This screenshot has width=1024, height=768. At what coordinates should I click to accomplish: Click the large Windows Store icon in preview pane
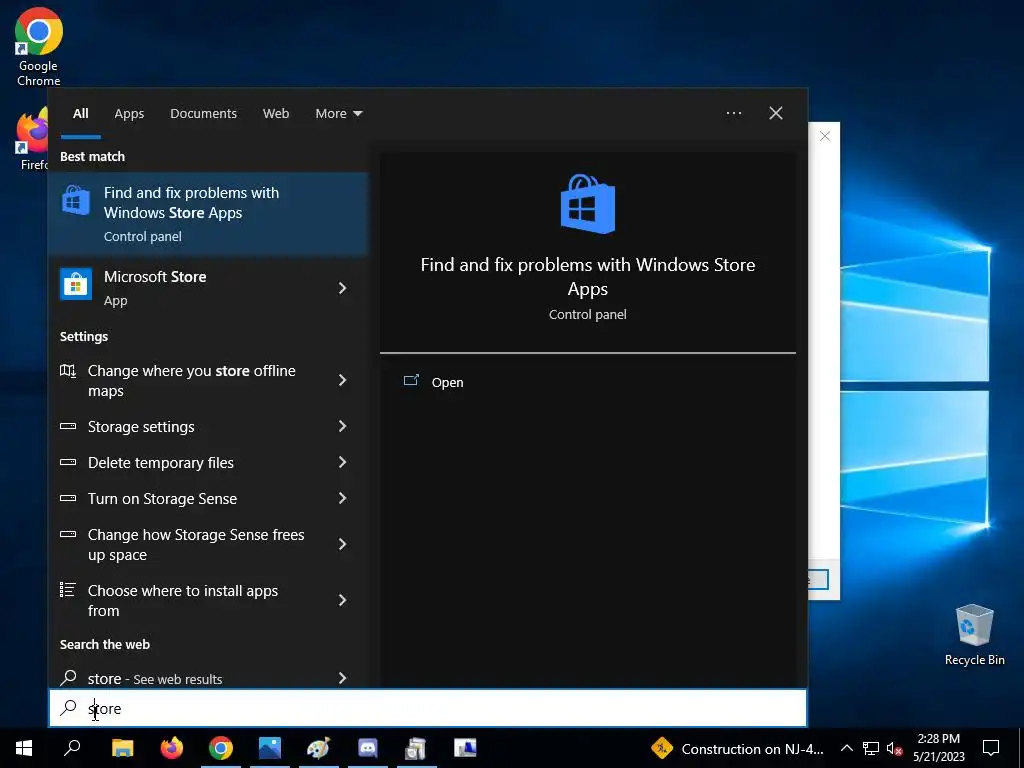pyautogui.click(x=588, y=204)
